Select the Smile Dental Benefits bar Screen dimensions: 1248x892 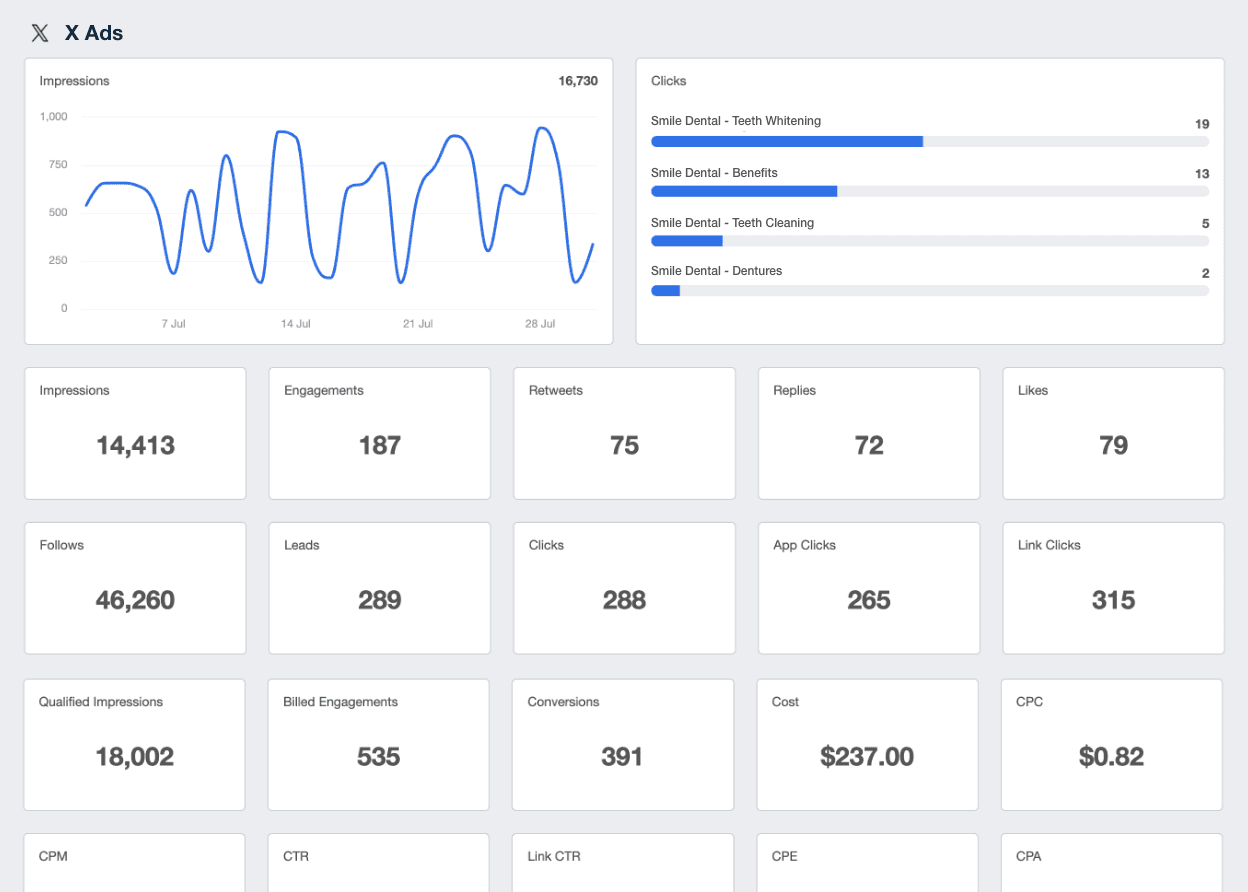coord(929,191)
